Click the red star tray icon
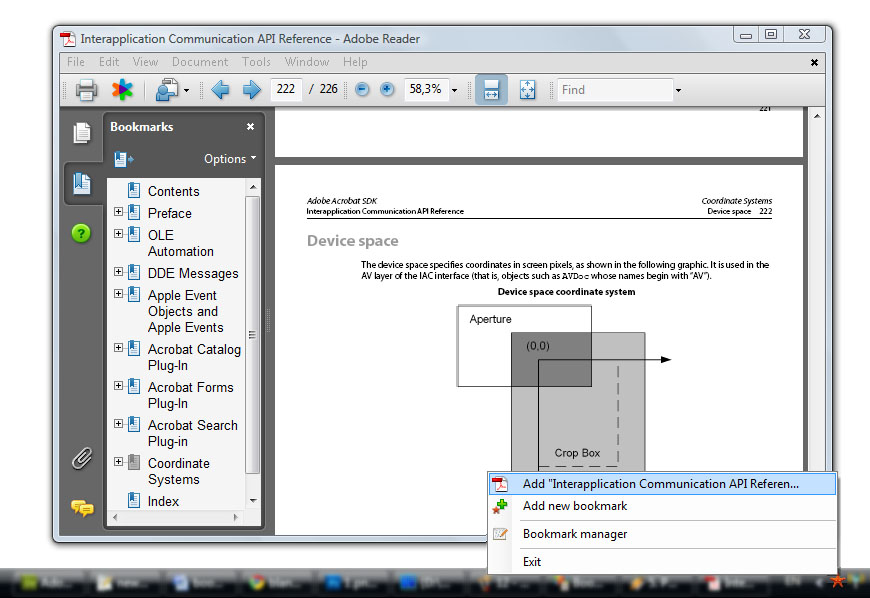The height and width of the screenshot is (598, 870). 837,581
